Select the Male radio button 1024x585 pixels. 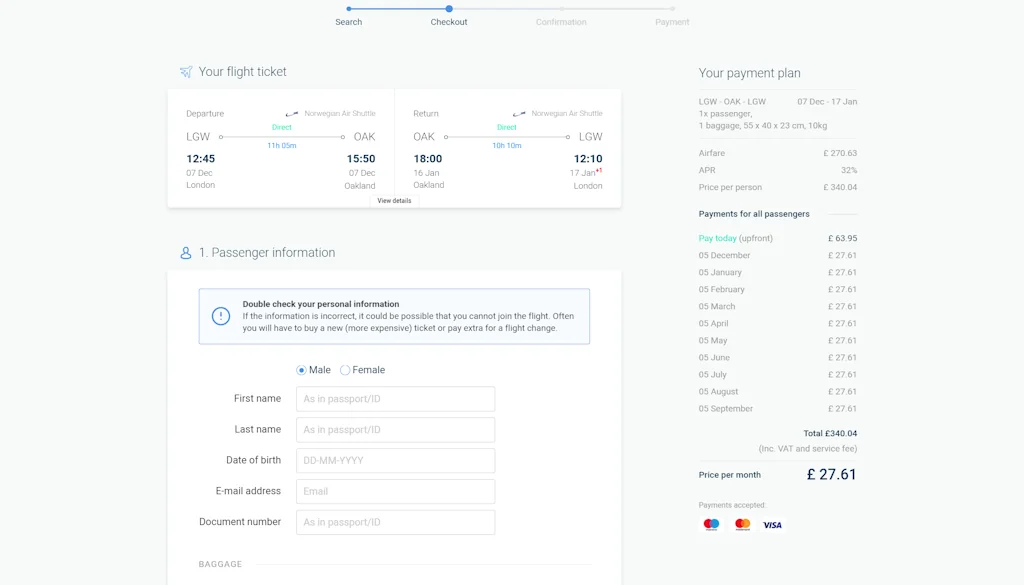click(301, 370)
